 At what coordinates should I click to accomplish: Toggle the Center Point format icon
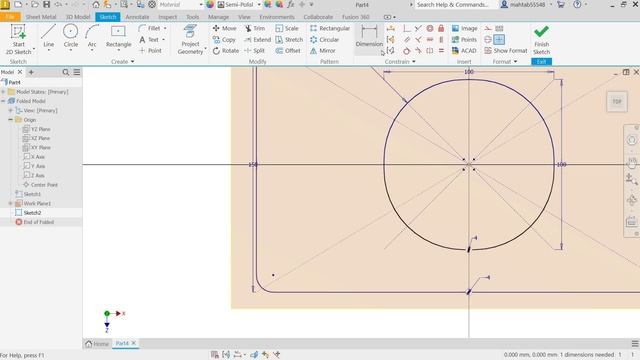(499, 40)
